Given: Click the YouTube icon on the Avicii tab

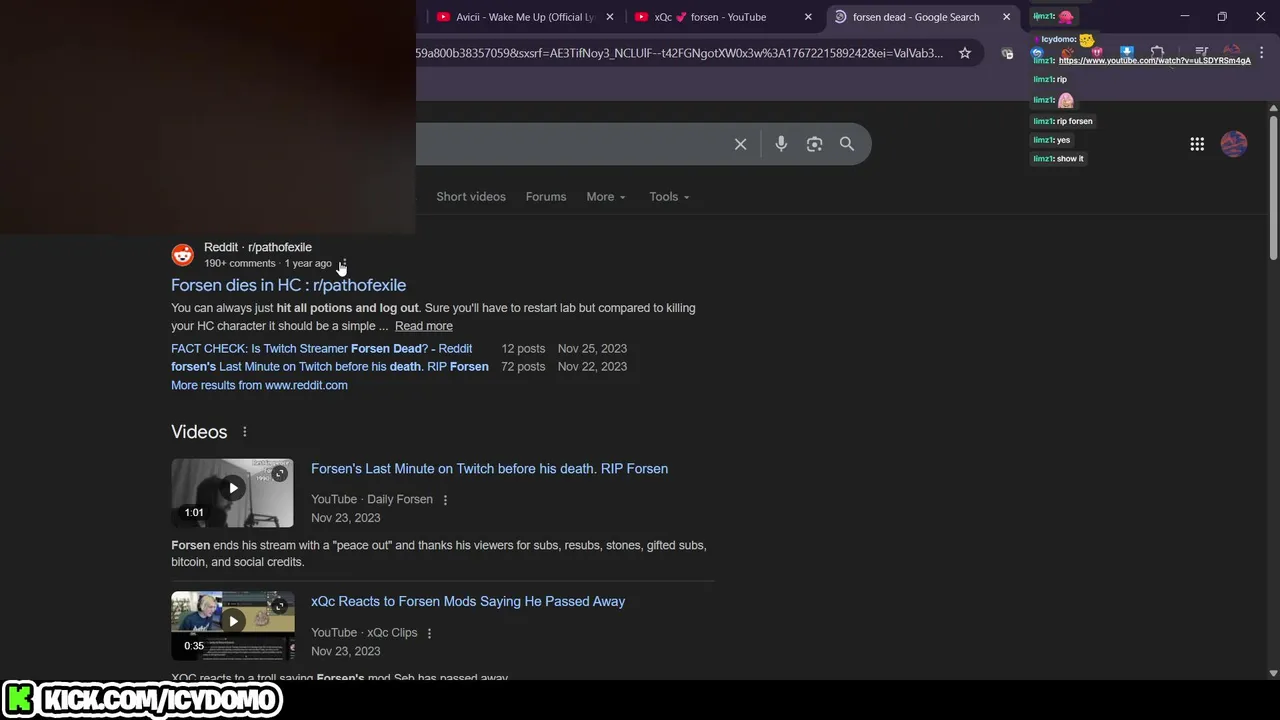Looking at the screenshot, I should (x=443, y=17).
